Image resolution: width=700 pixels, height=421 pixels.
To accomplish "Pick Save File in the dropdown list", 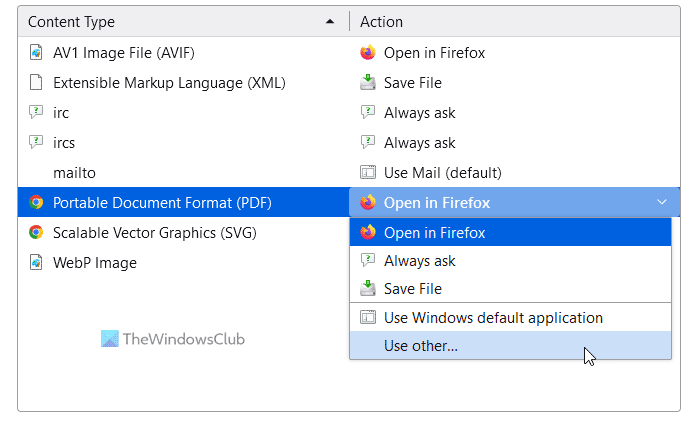I will 412,289.
